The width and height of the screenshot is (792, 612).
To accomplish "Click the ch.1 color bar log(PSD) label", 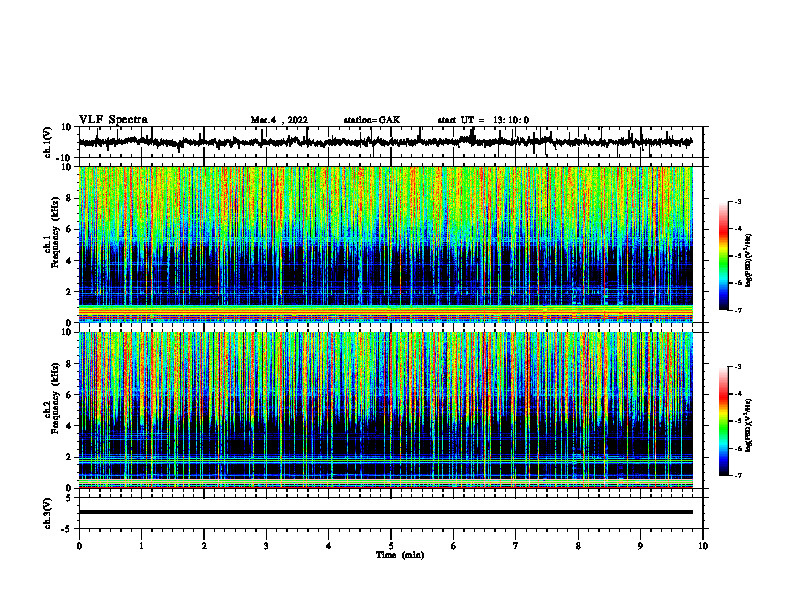I will [749, 261].
